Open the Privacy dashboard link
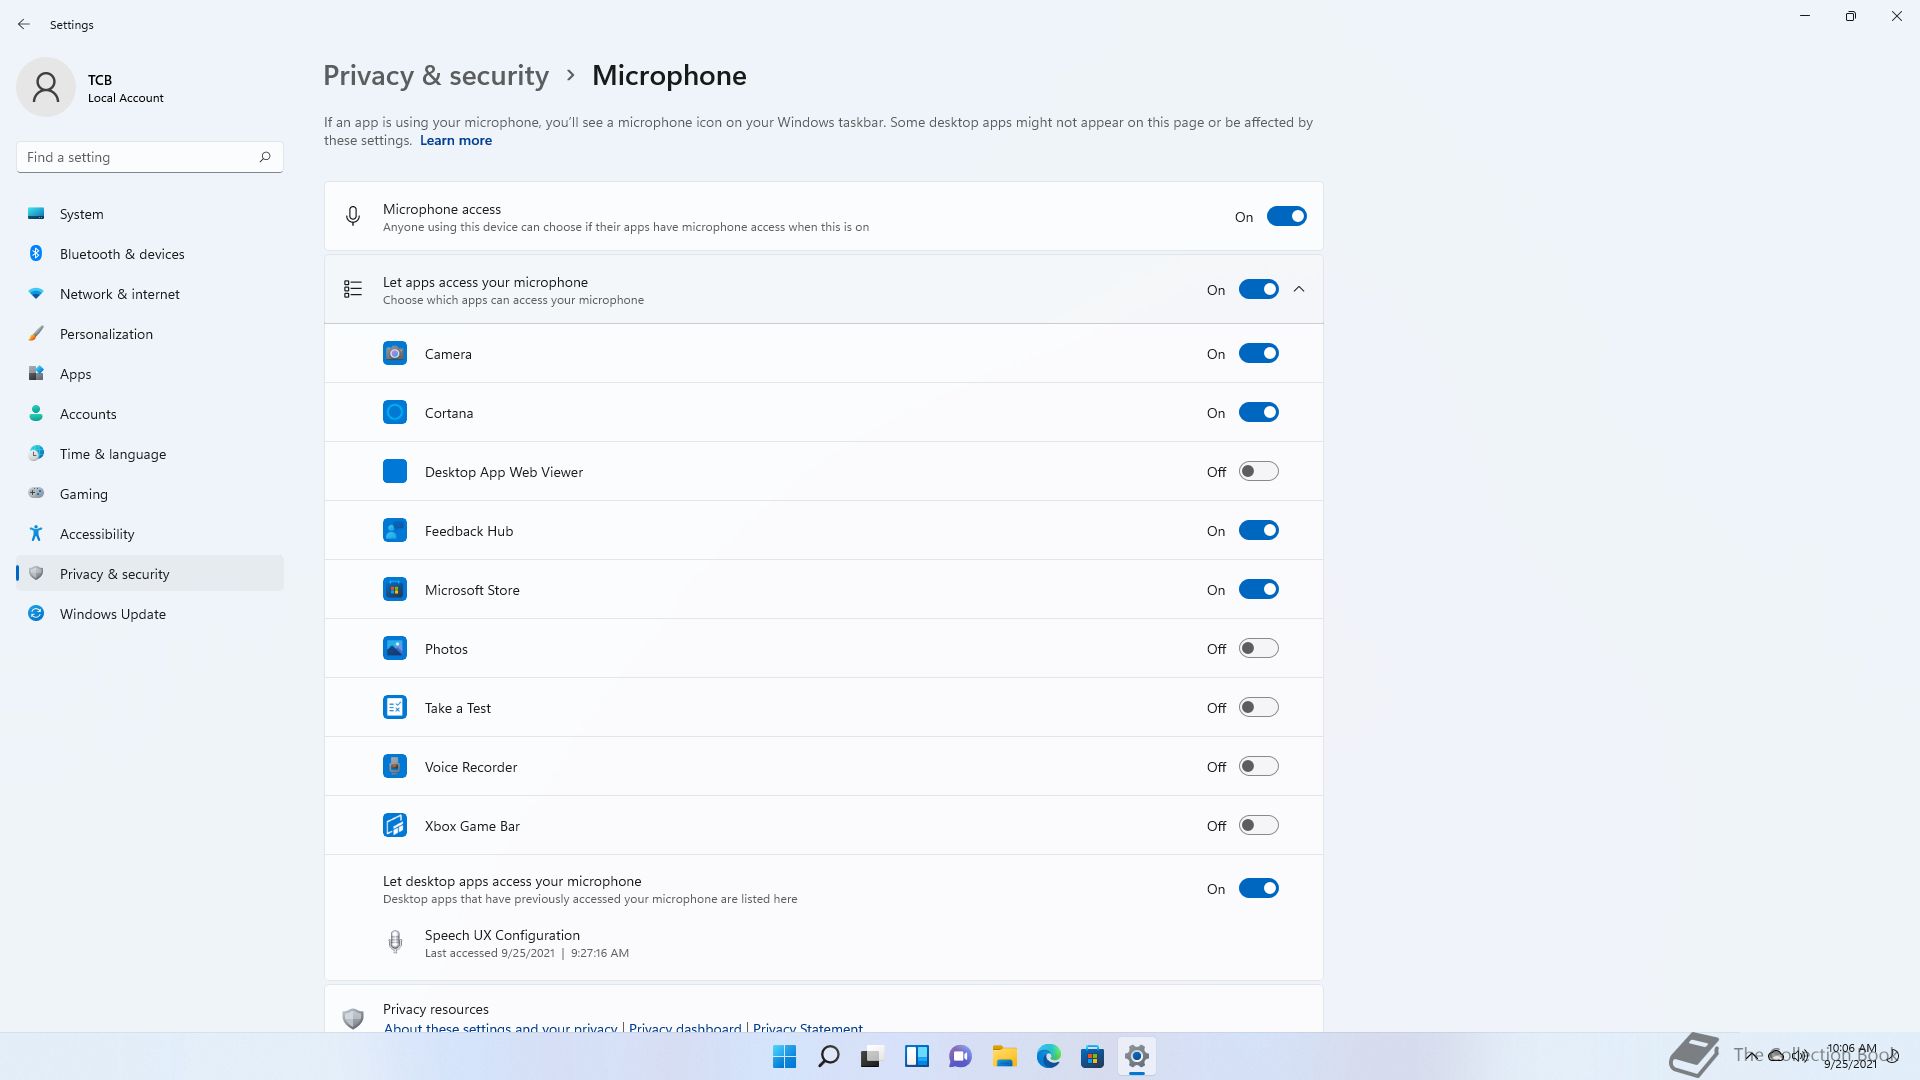This screenshot has height=1080, width=1920. click(685, 1027)
